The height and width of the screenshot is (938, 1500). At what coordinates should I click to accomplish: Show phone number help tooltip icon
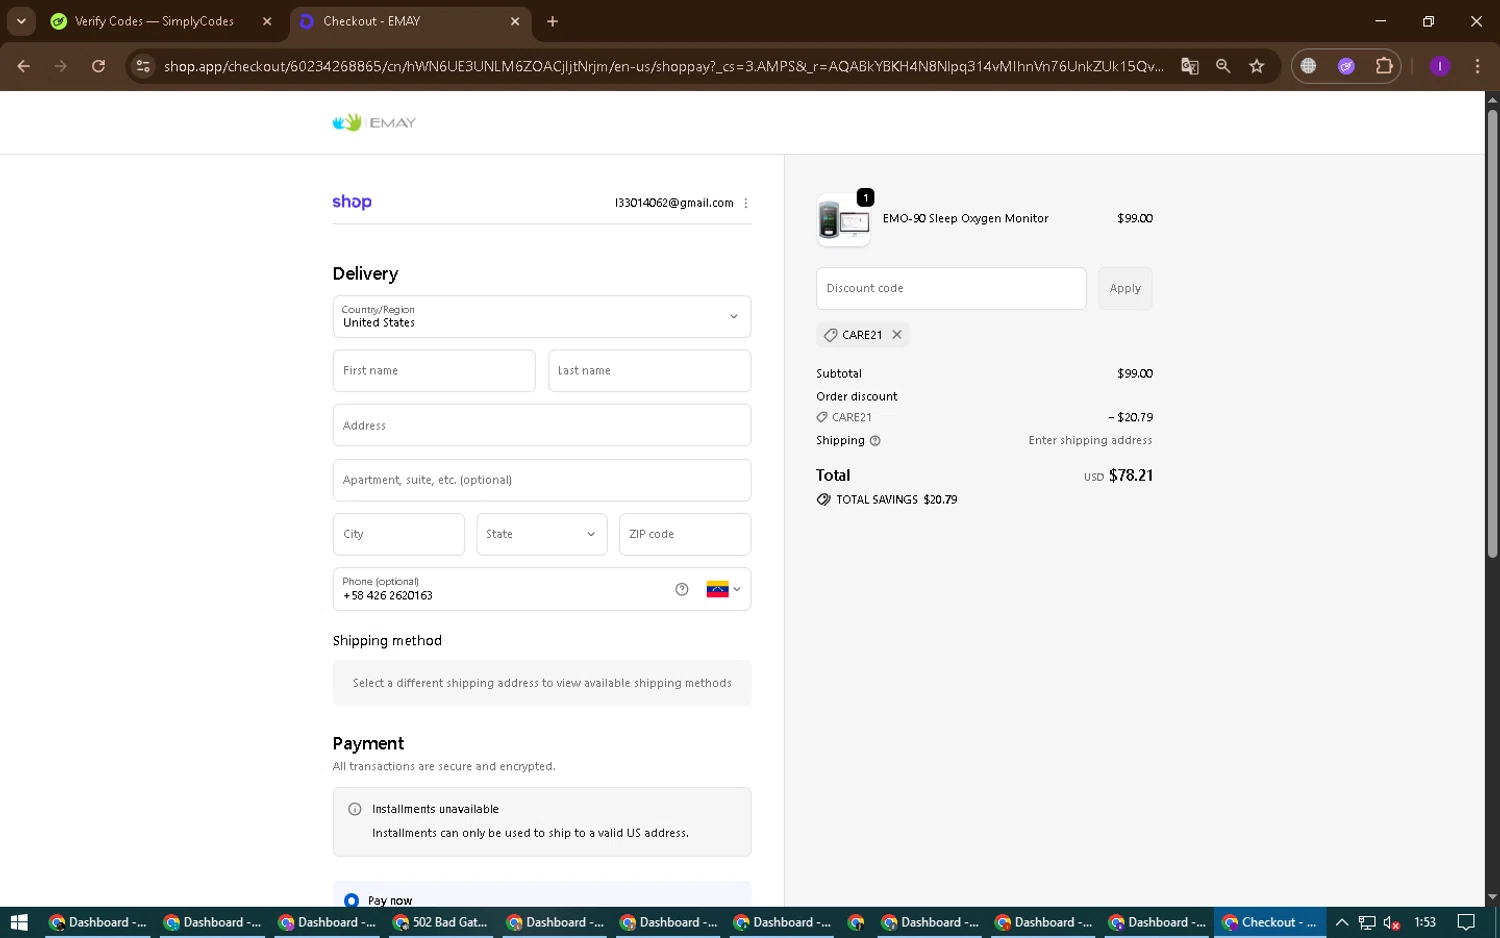[682, 589]
